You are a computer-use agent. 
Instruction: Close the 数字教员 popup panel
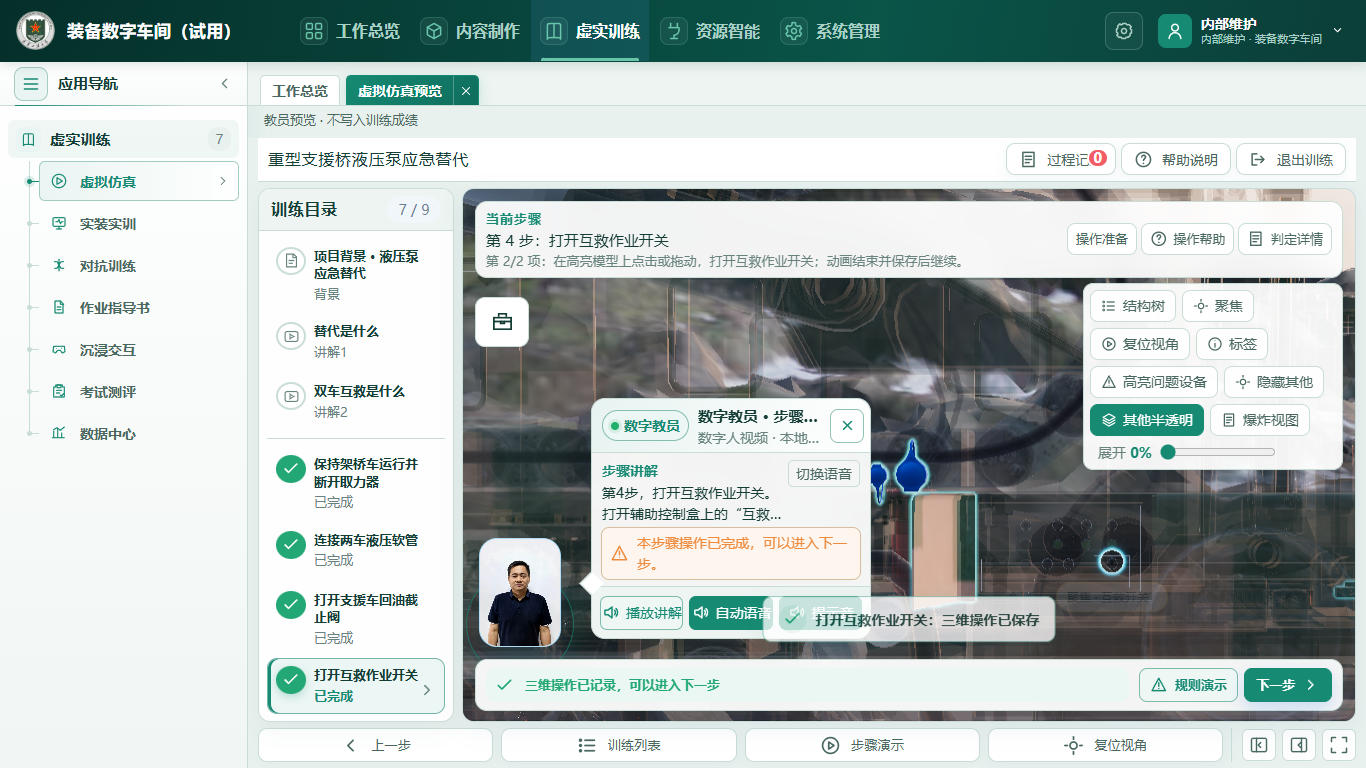click(847, 426)
